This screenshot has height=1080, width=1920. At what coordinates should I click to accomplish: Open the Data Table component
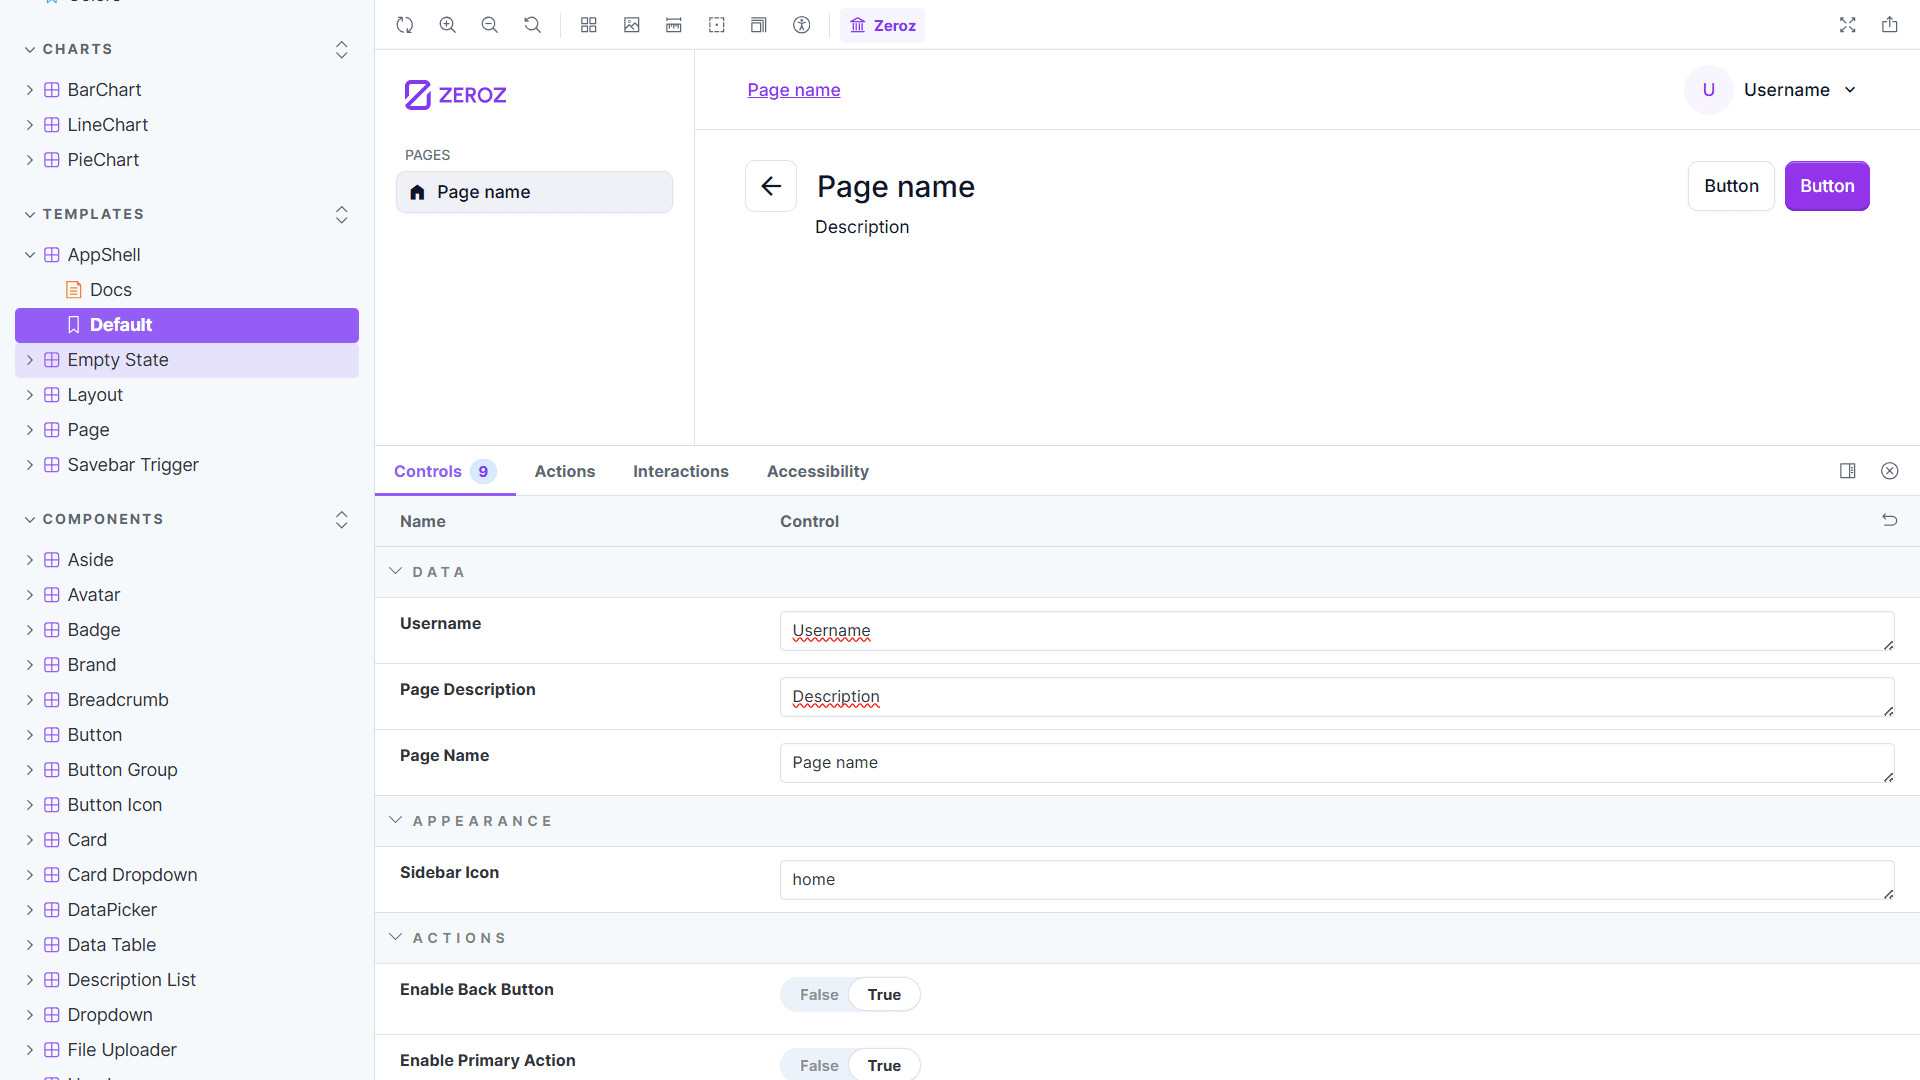pos(112,945)
